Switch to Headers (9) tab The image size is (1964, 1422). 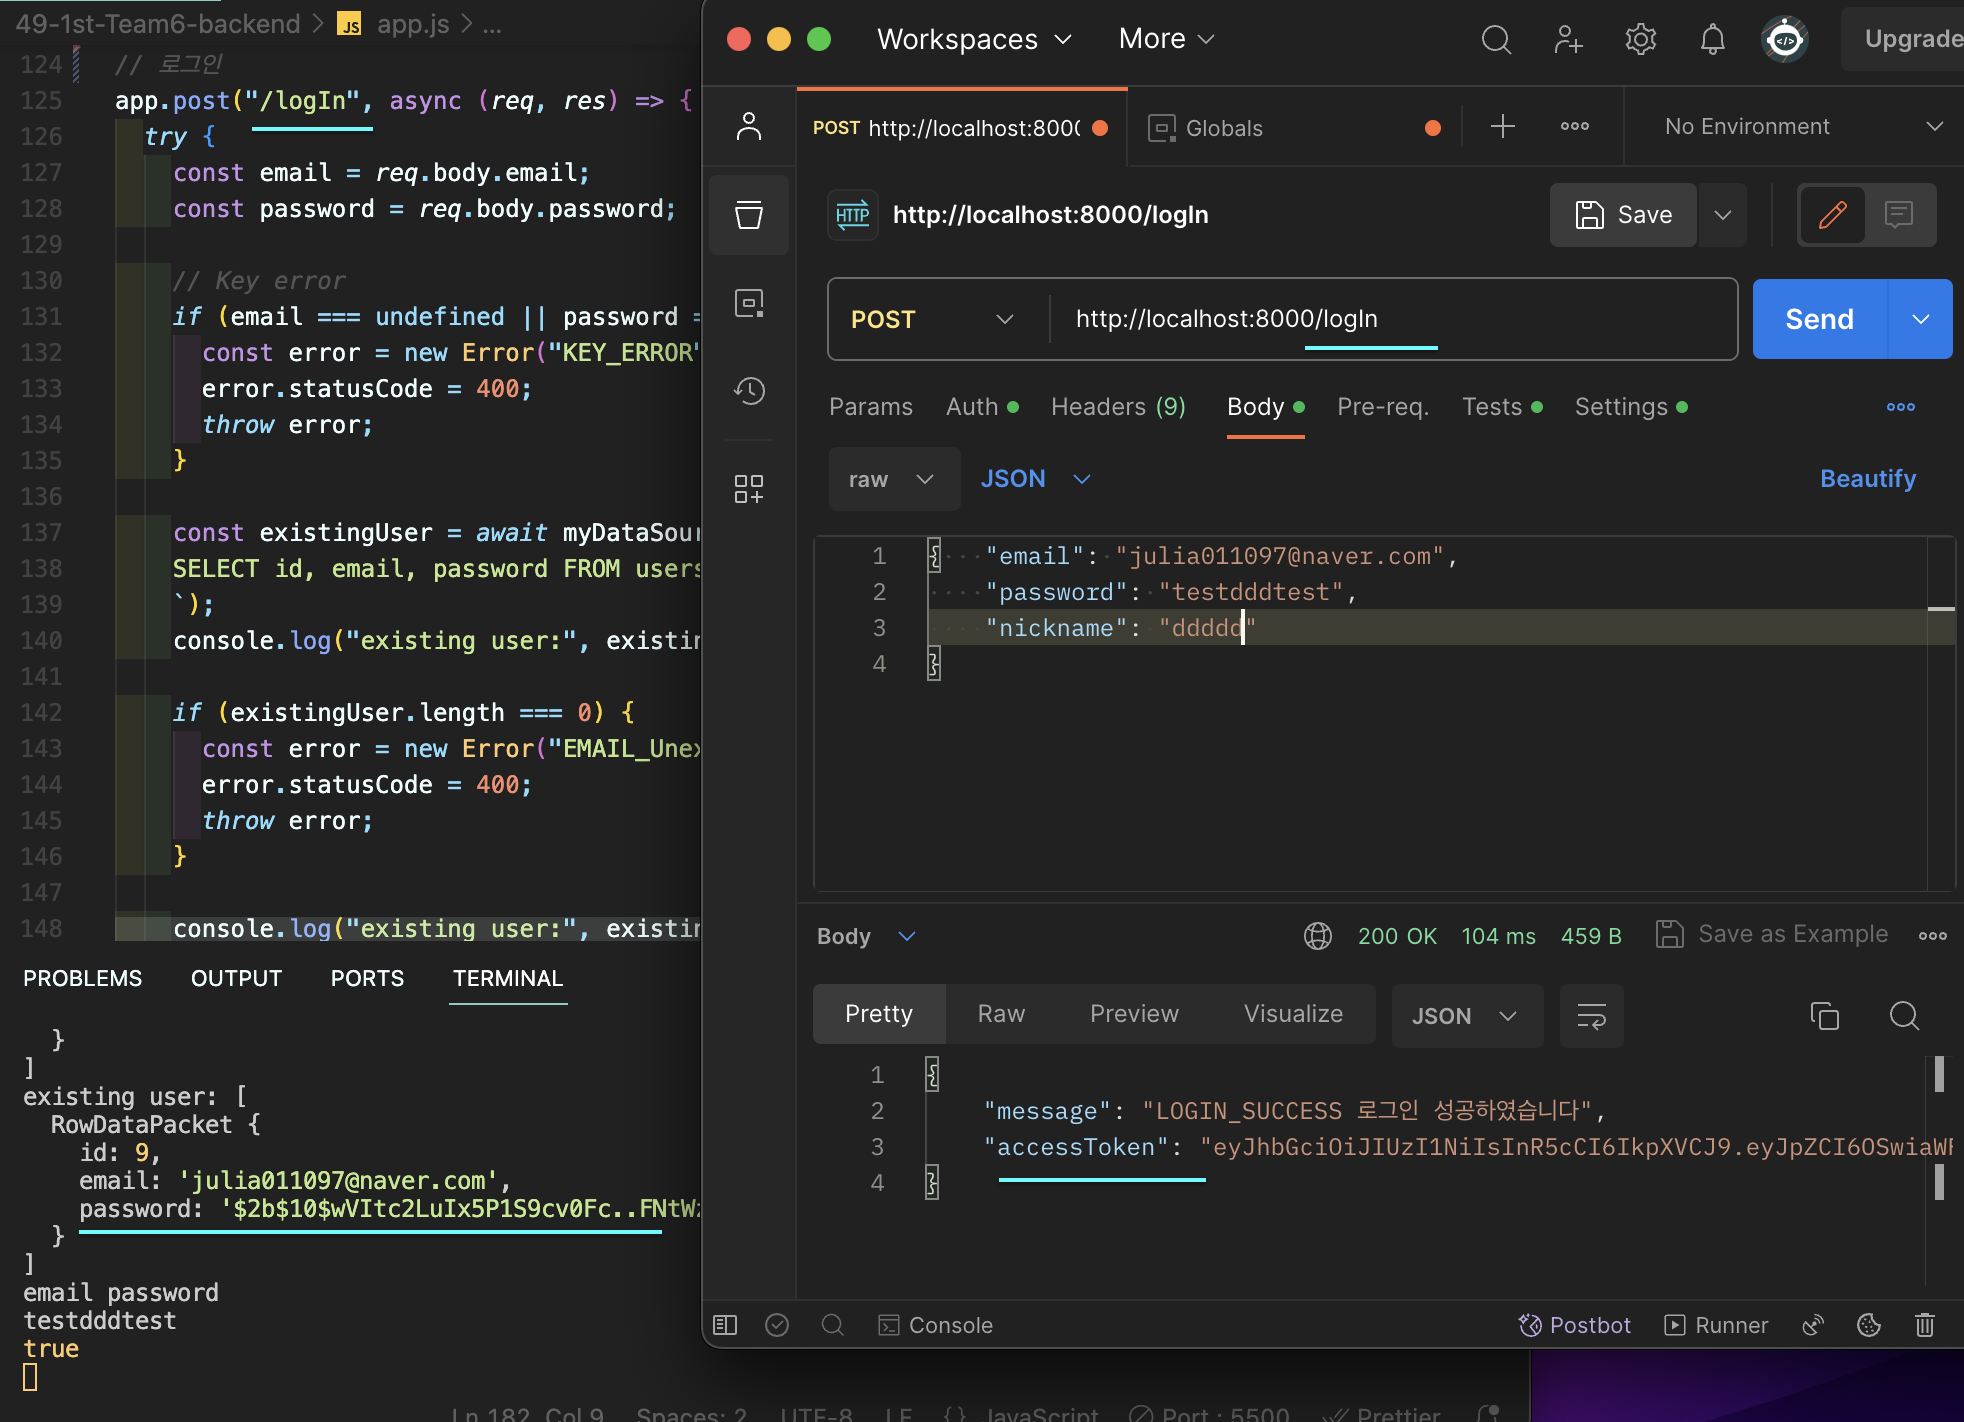1117,407
